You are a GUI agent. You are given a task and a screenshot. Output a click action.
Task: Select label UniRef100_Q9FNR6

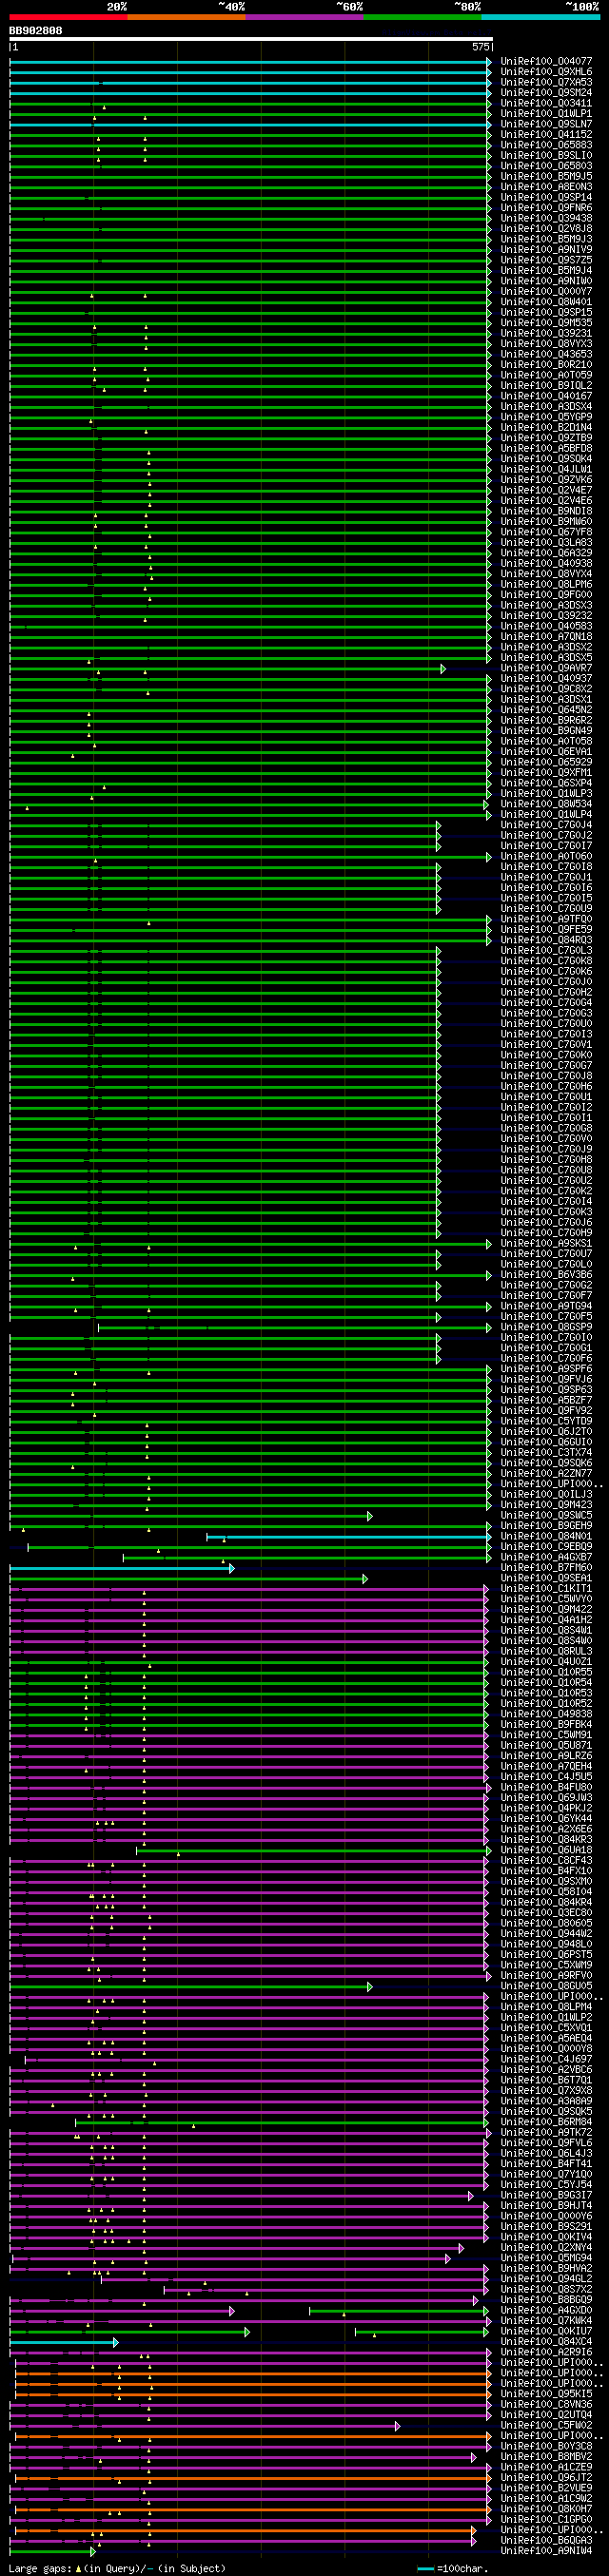click(x=546, y=208)
